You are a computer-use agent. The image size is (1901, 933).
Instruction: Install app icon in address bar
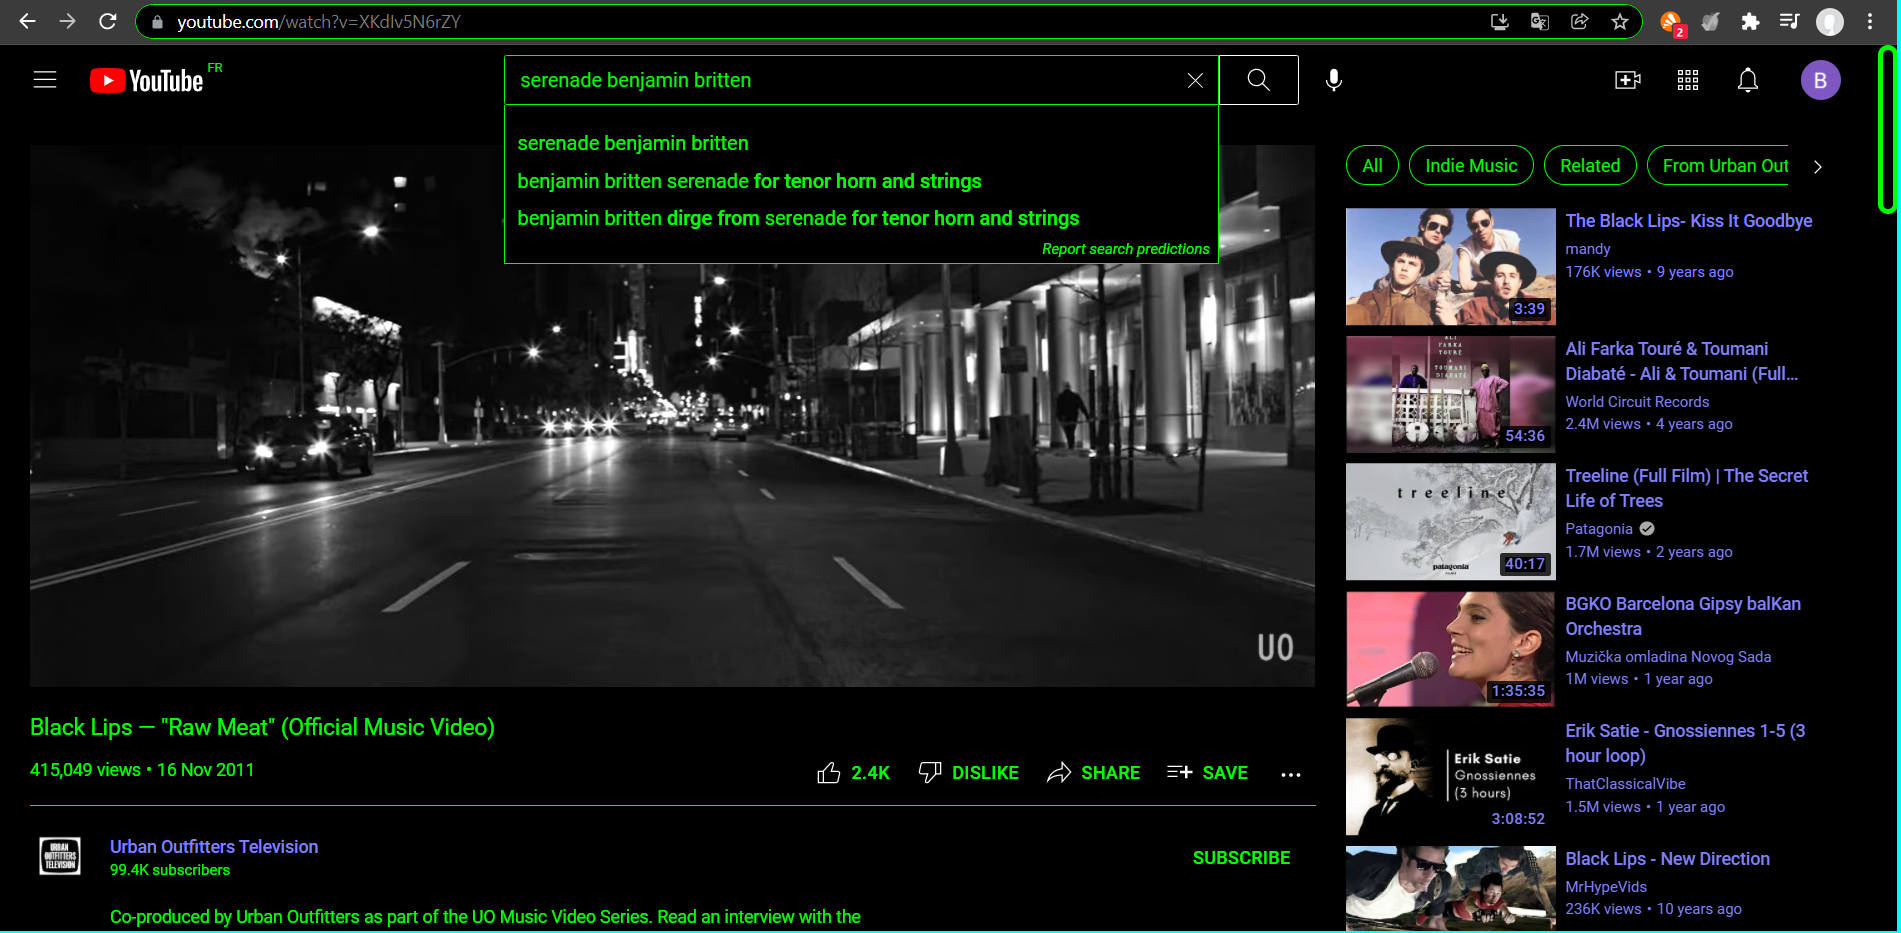[x=1499, y=21]
